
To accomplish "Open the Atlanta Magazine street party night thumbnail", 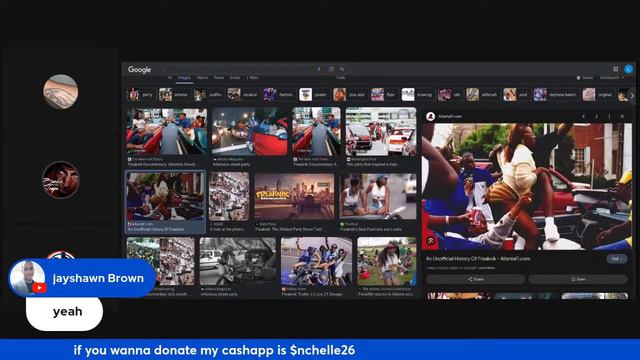I will pyautogui.click(x=249, y=132).
